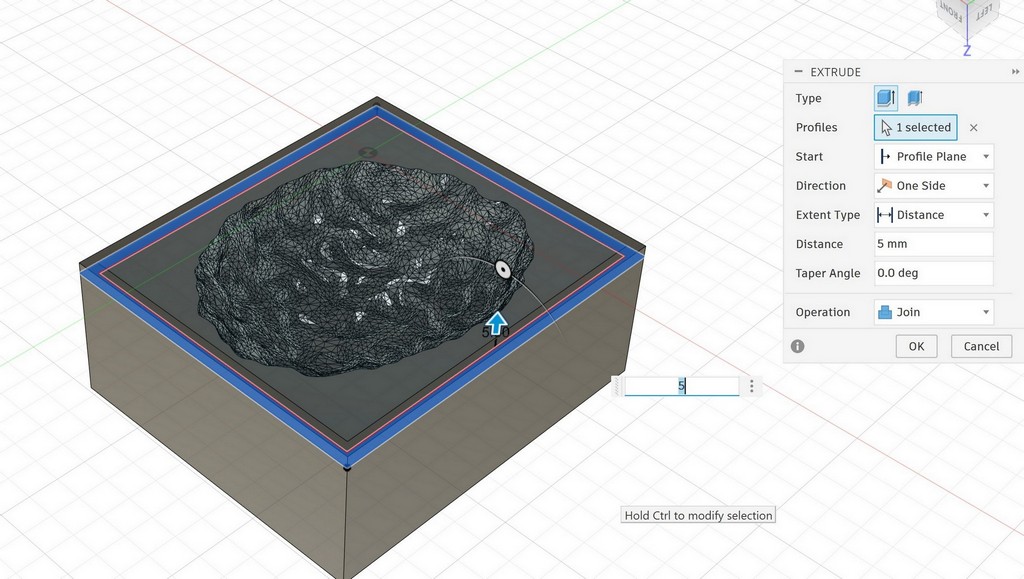The width and height of the screenshot is (1024, 579).
Task: Click the ViewCube in the corner
Action: pos(968,16)
